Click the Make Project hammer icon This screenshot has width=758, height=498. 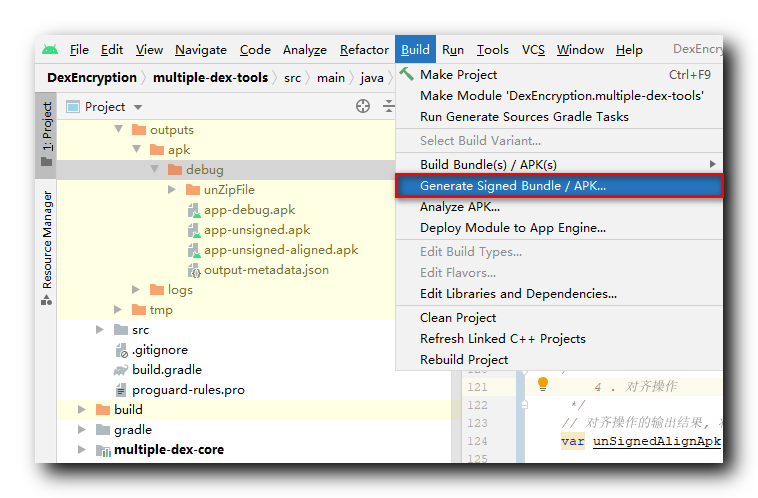point(407,73)
